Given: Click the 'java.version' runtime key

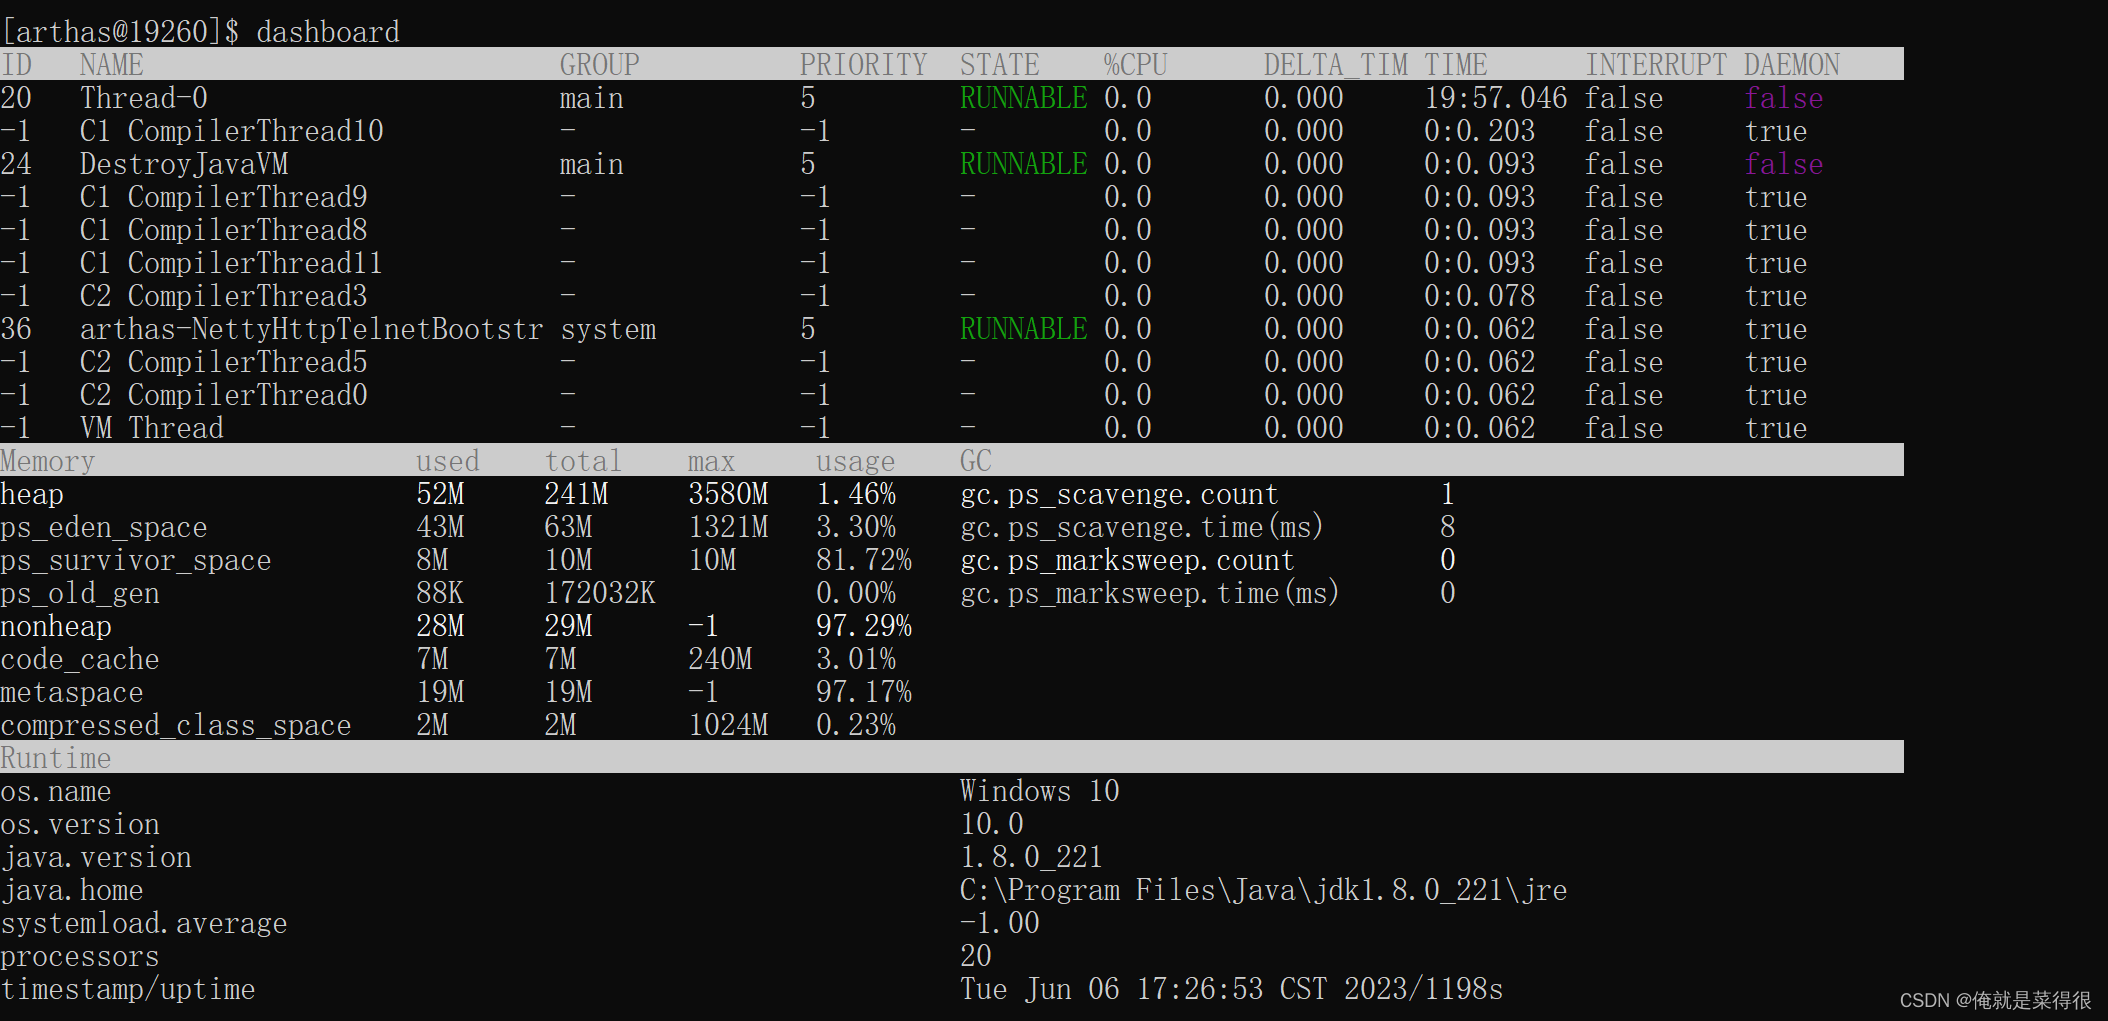Looking at the screenshot, I should pos(96,857).
